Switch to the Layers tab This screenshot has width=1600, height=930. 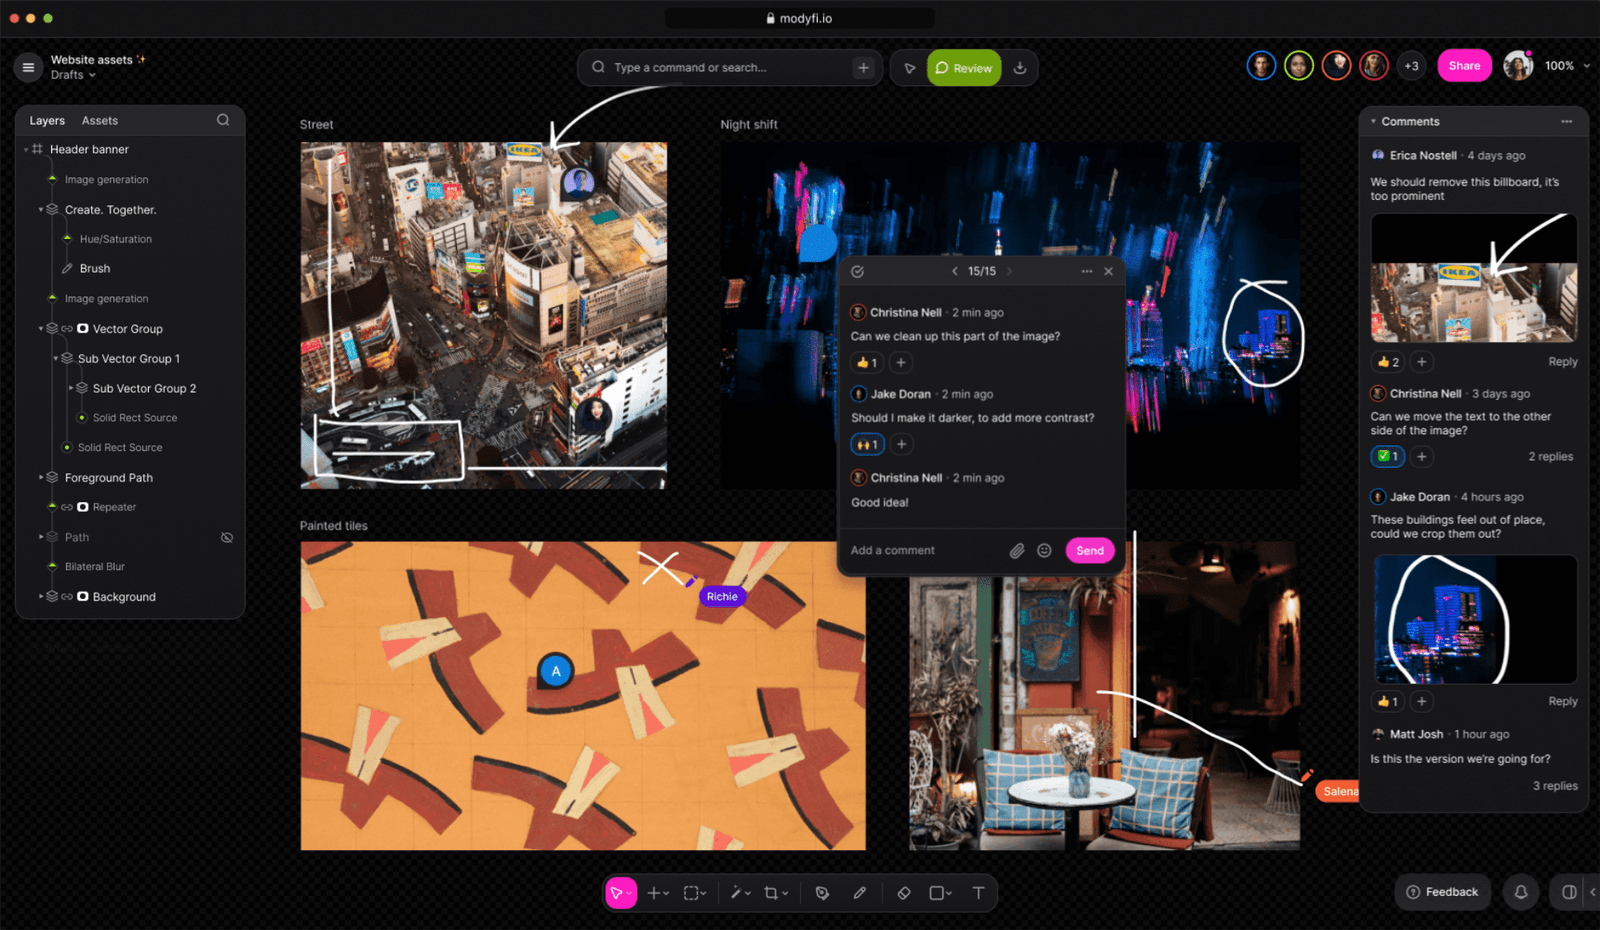[x=47, y=120]
